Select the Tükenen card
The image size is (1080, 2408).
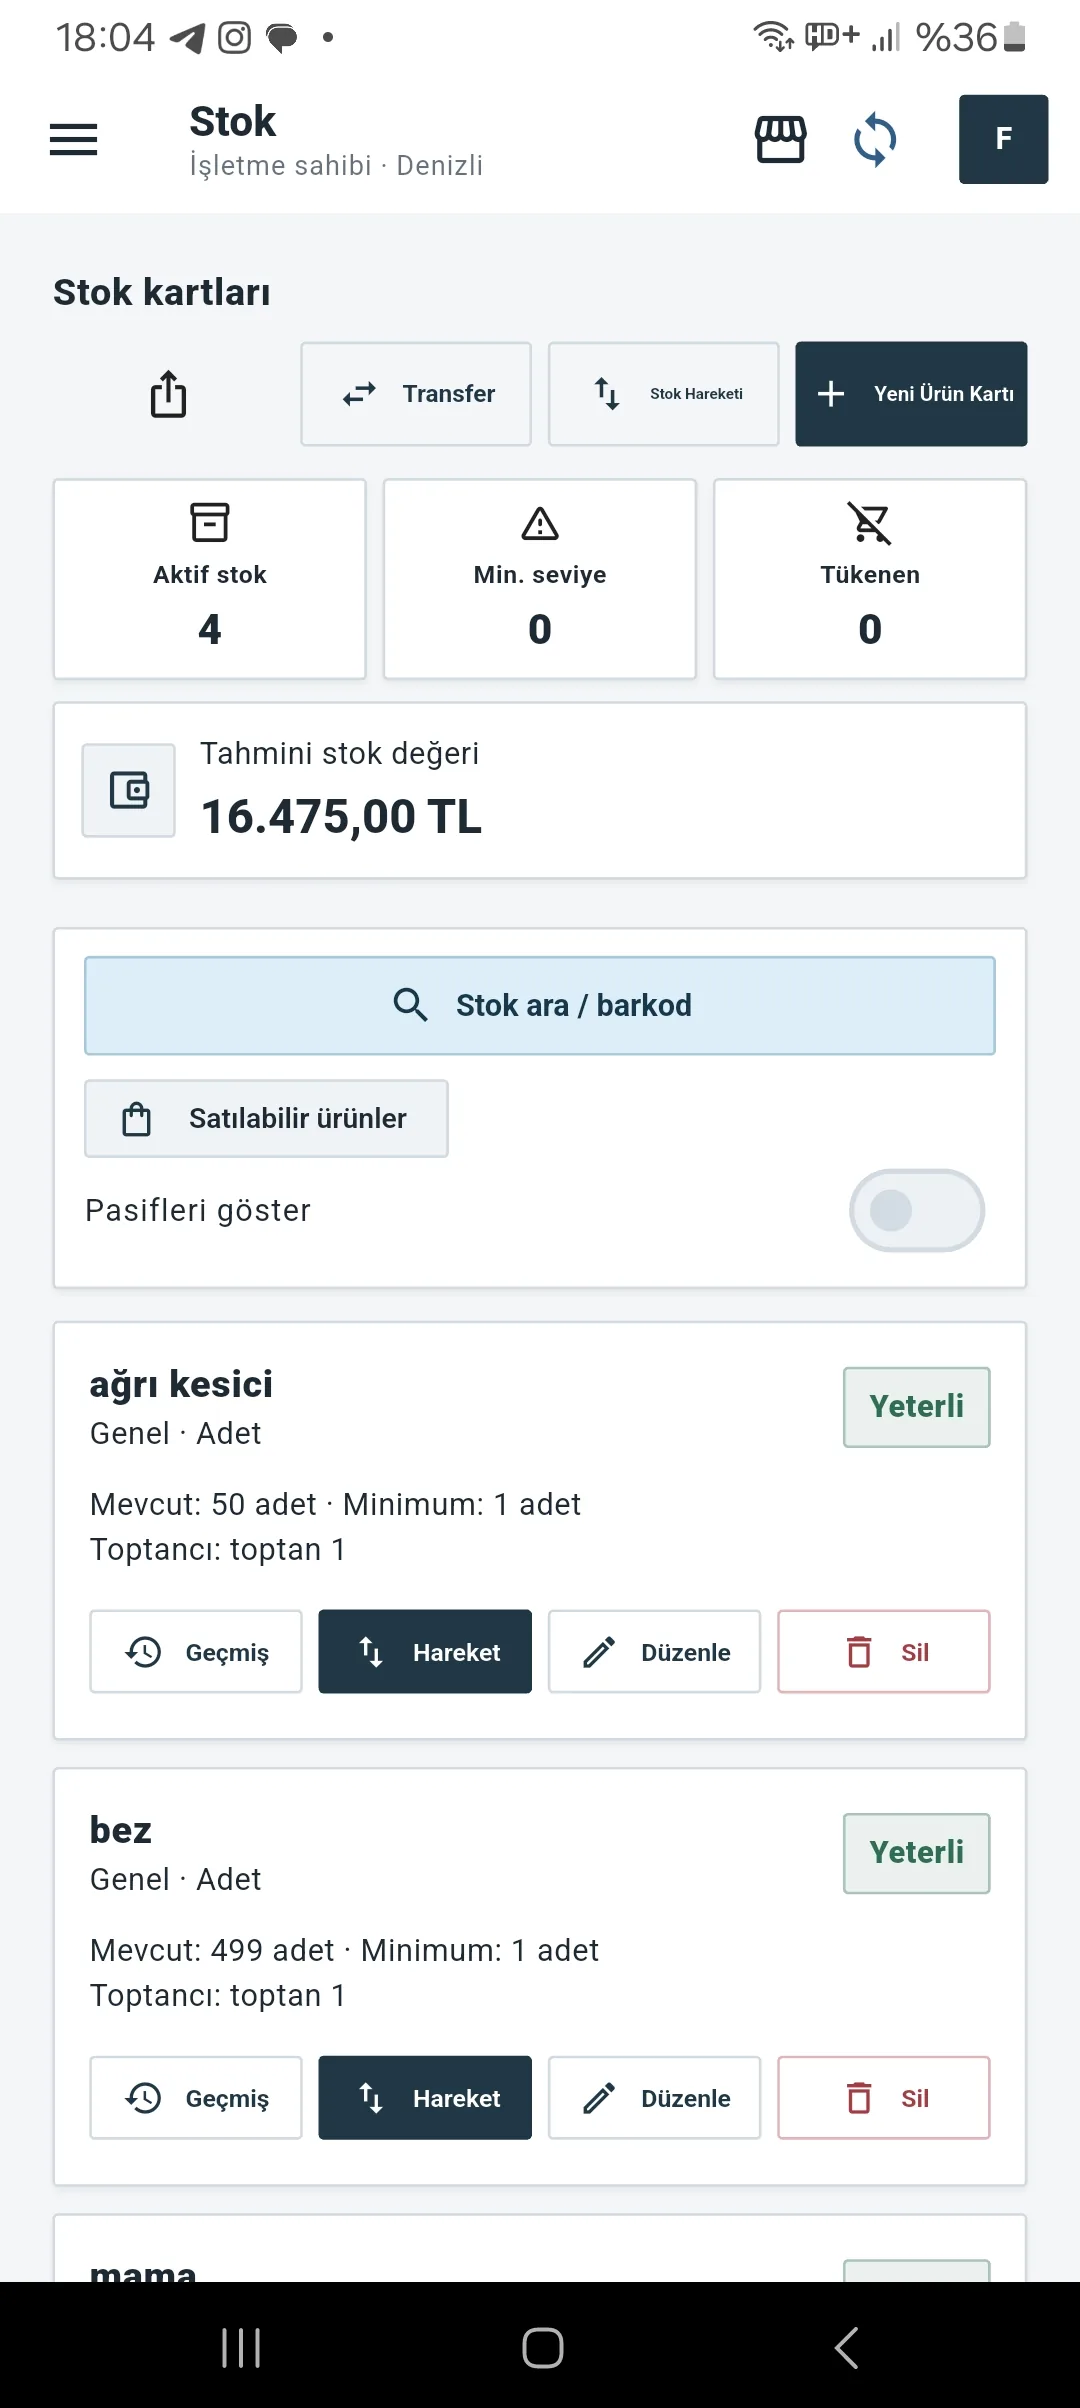[870, 579]
